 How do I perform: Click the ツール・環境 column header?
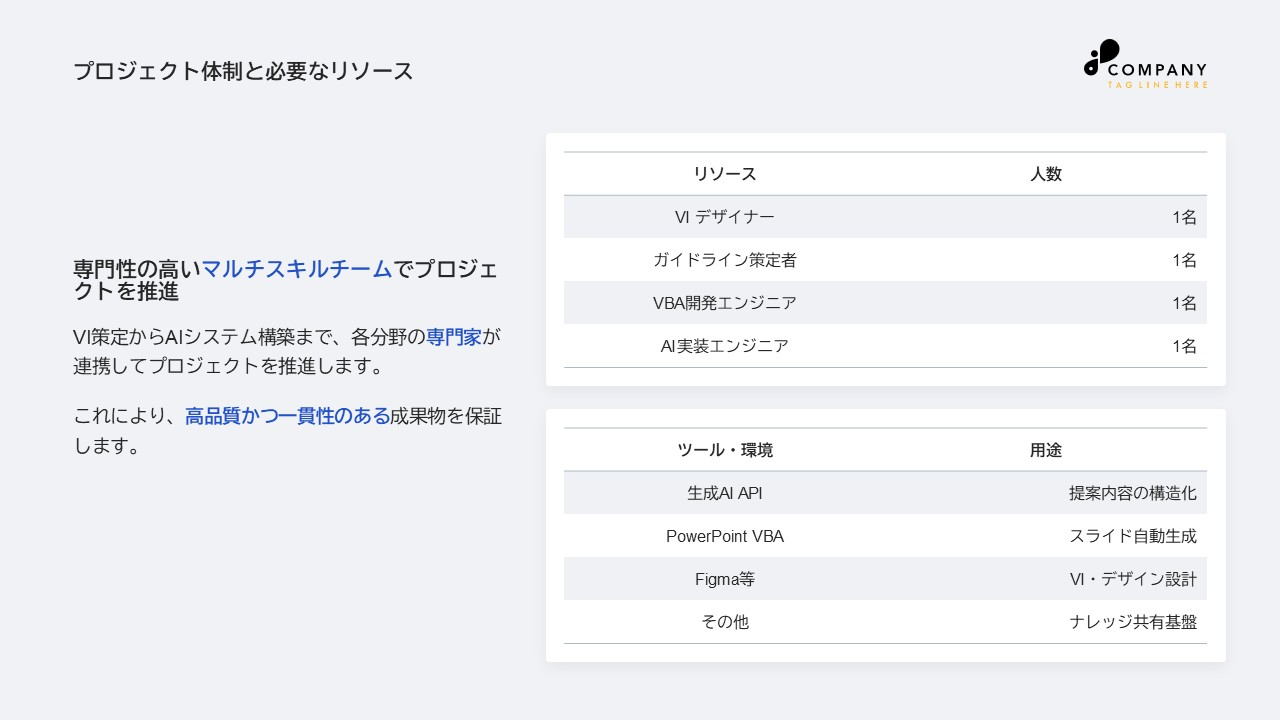(724, 450)
